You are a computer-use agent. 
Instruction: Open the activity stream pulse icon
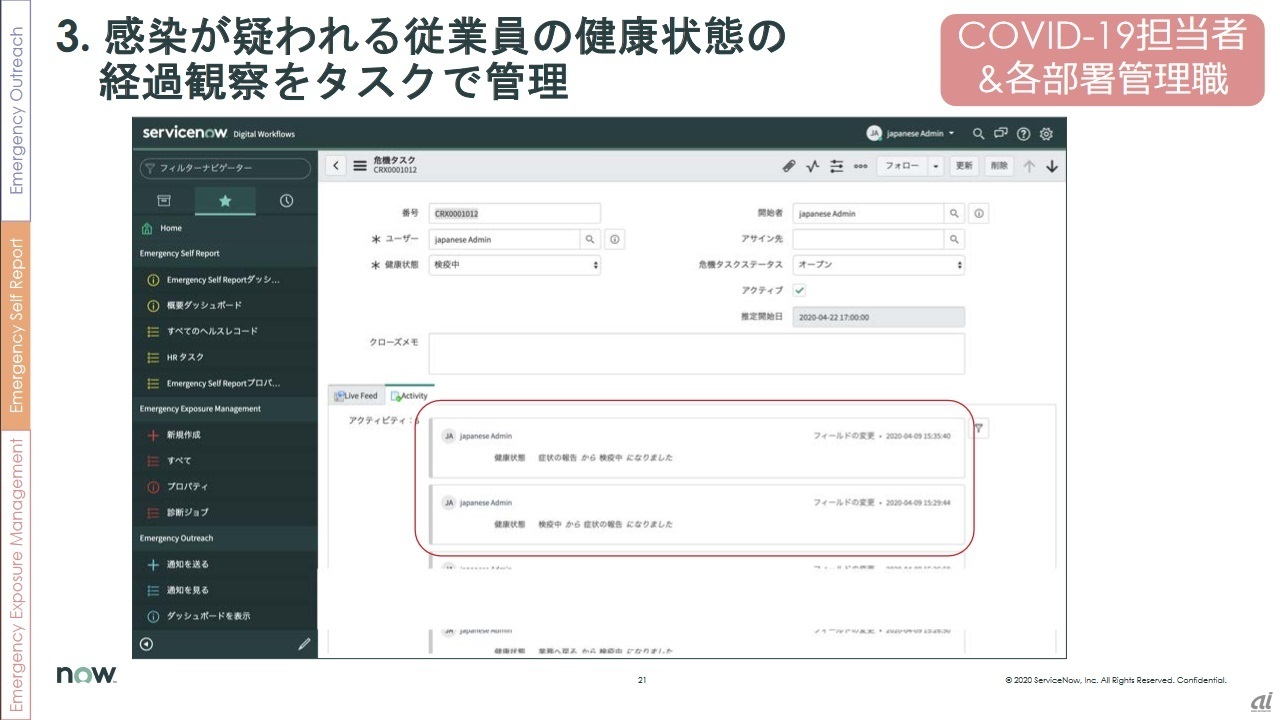pyautogui.click(x=813, y=166)
